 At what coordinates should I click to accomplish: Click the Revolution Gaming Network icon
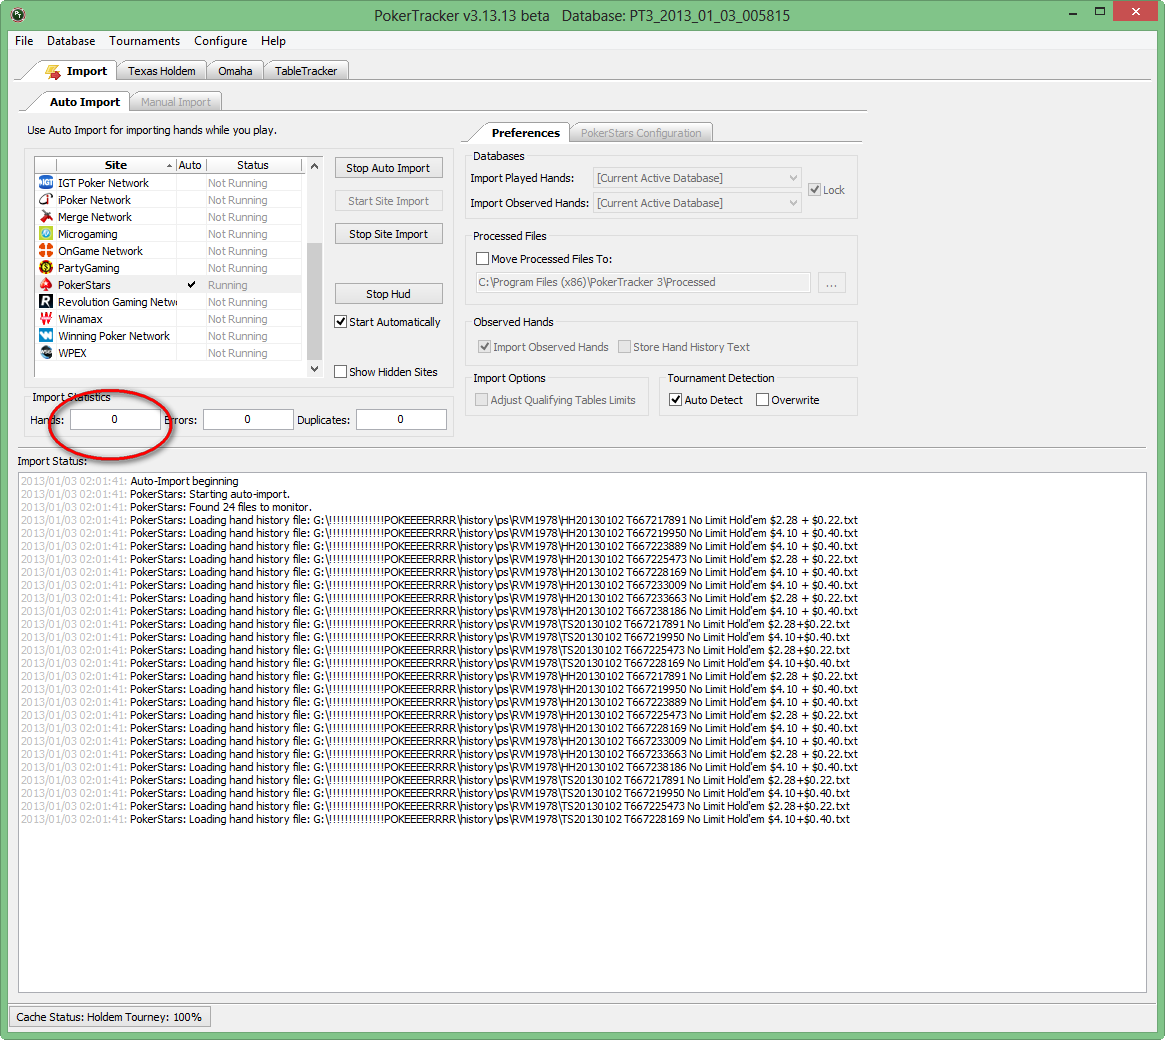pos(46,302)
